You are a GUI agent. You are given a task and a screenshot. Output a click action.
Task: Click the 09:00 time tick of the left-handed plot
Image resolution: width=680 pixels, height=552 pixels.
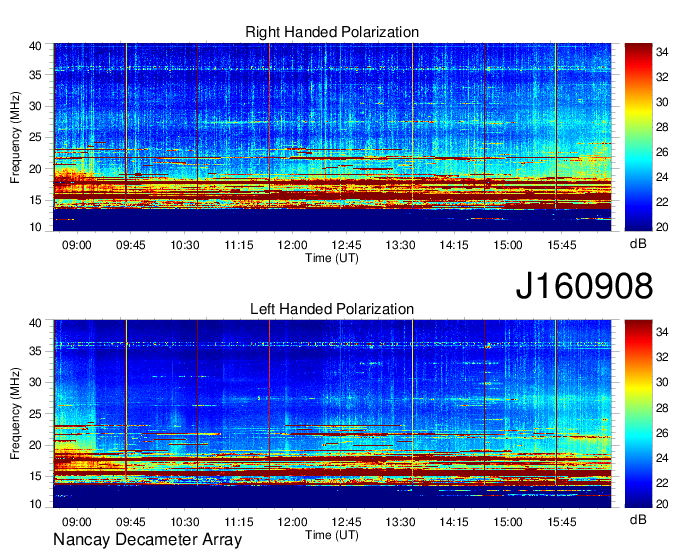[x=77, y=522]
